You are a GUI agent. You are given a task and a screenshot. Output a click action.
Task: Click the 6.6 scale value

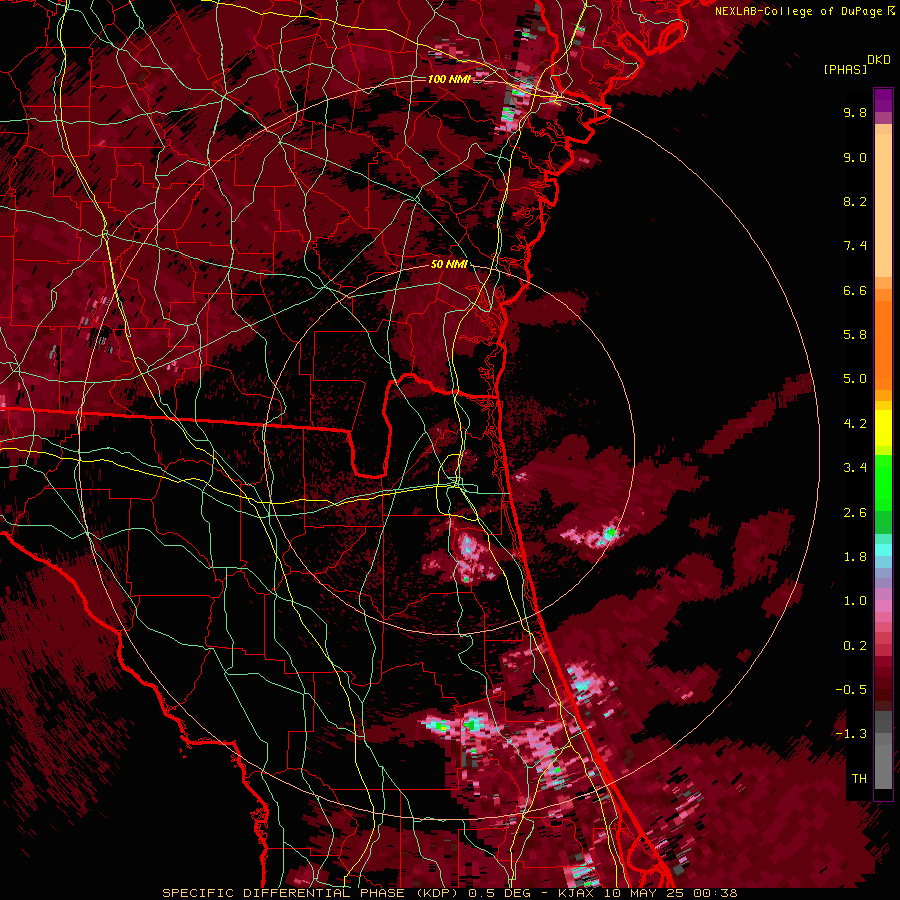(855, 290)
